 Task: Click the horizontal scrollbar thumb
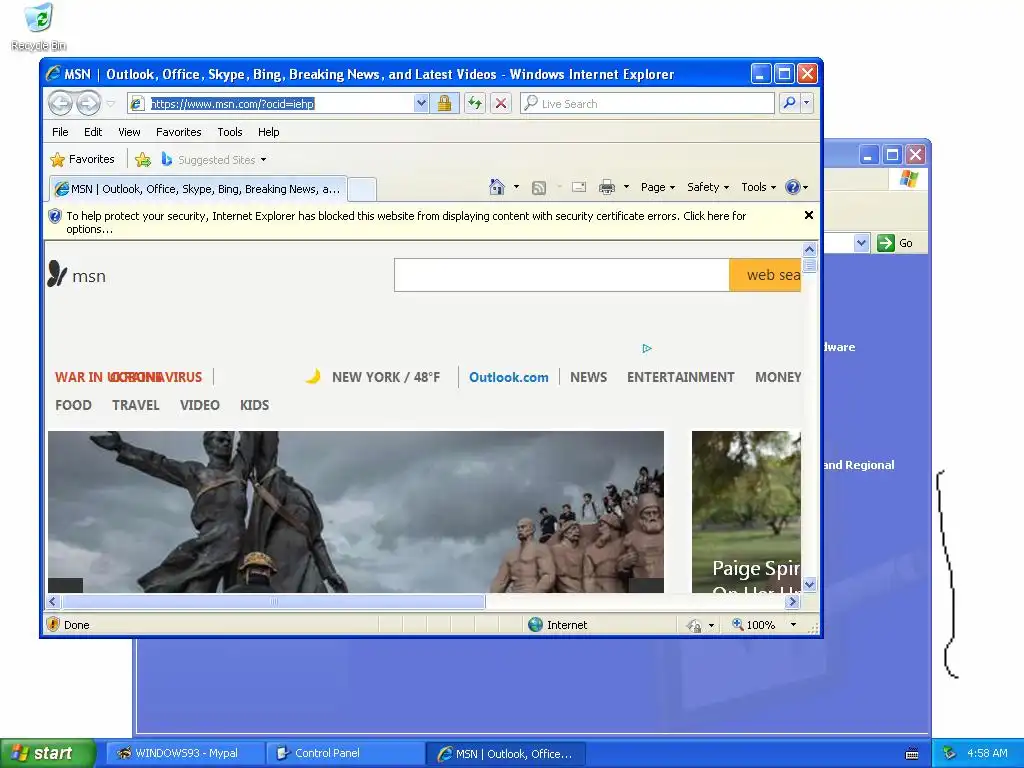pos(274,601)
